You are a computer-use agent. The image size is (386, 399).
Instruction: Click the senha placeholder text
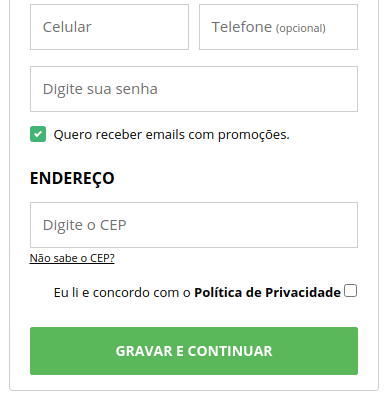100,89
